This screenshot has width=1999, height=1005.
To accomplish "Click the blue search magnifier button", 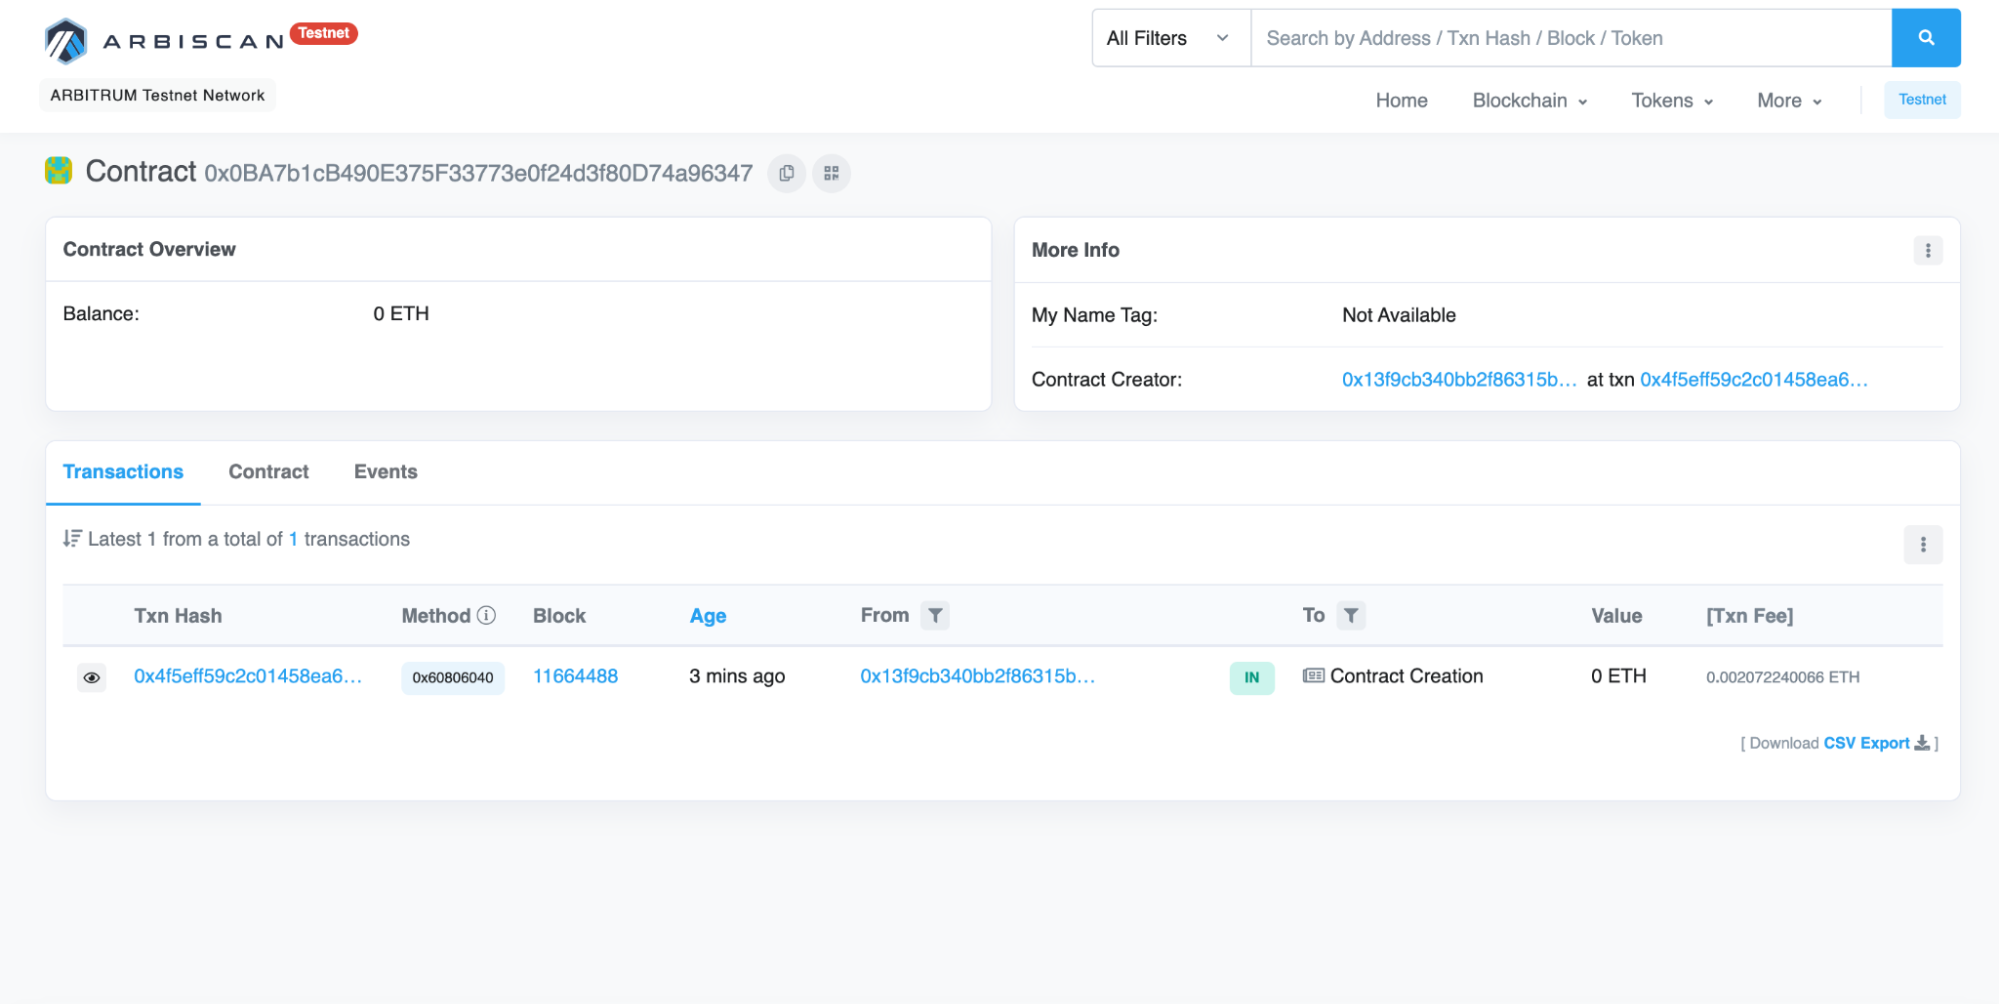I will [1925, 38].
